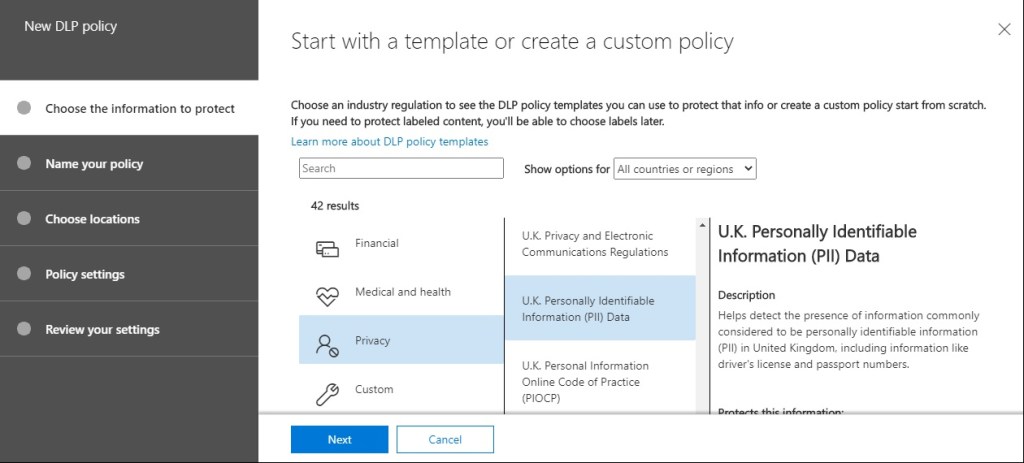This screenshot has width=1024, height=463.
Task: Open the 'All countries or regions' dropdown
Action: [x=685, y=169]
